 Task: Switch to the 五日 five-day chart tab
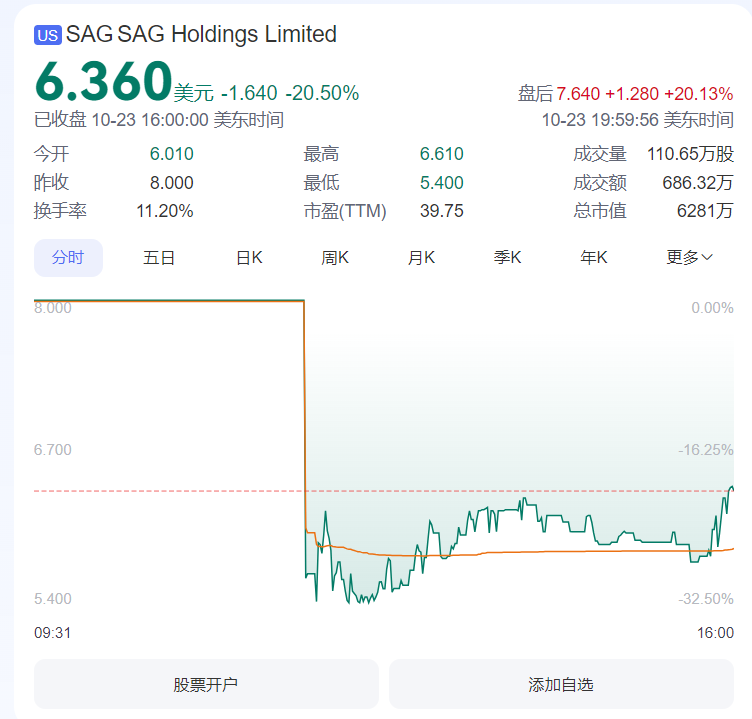pyautogui.click(x=159, y=257)
